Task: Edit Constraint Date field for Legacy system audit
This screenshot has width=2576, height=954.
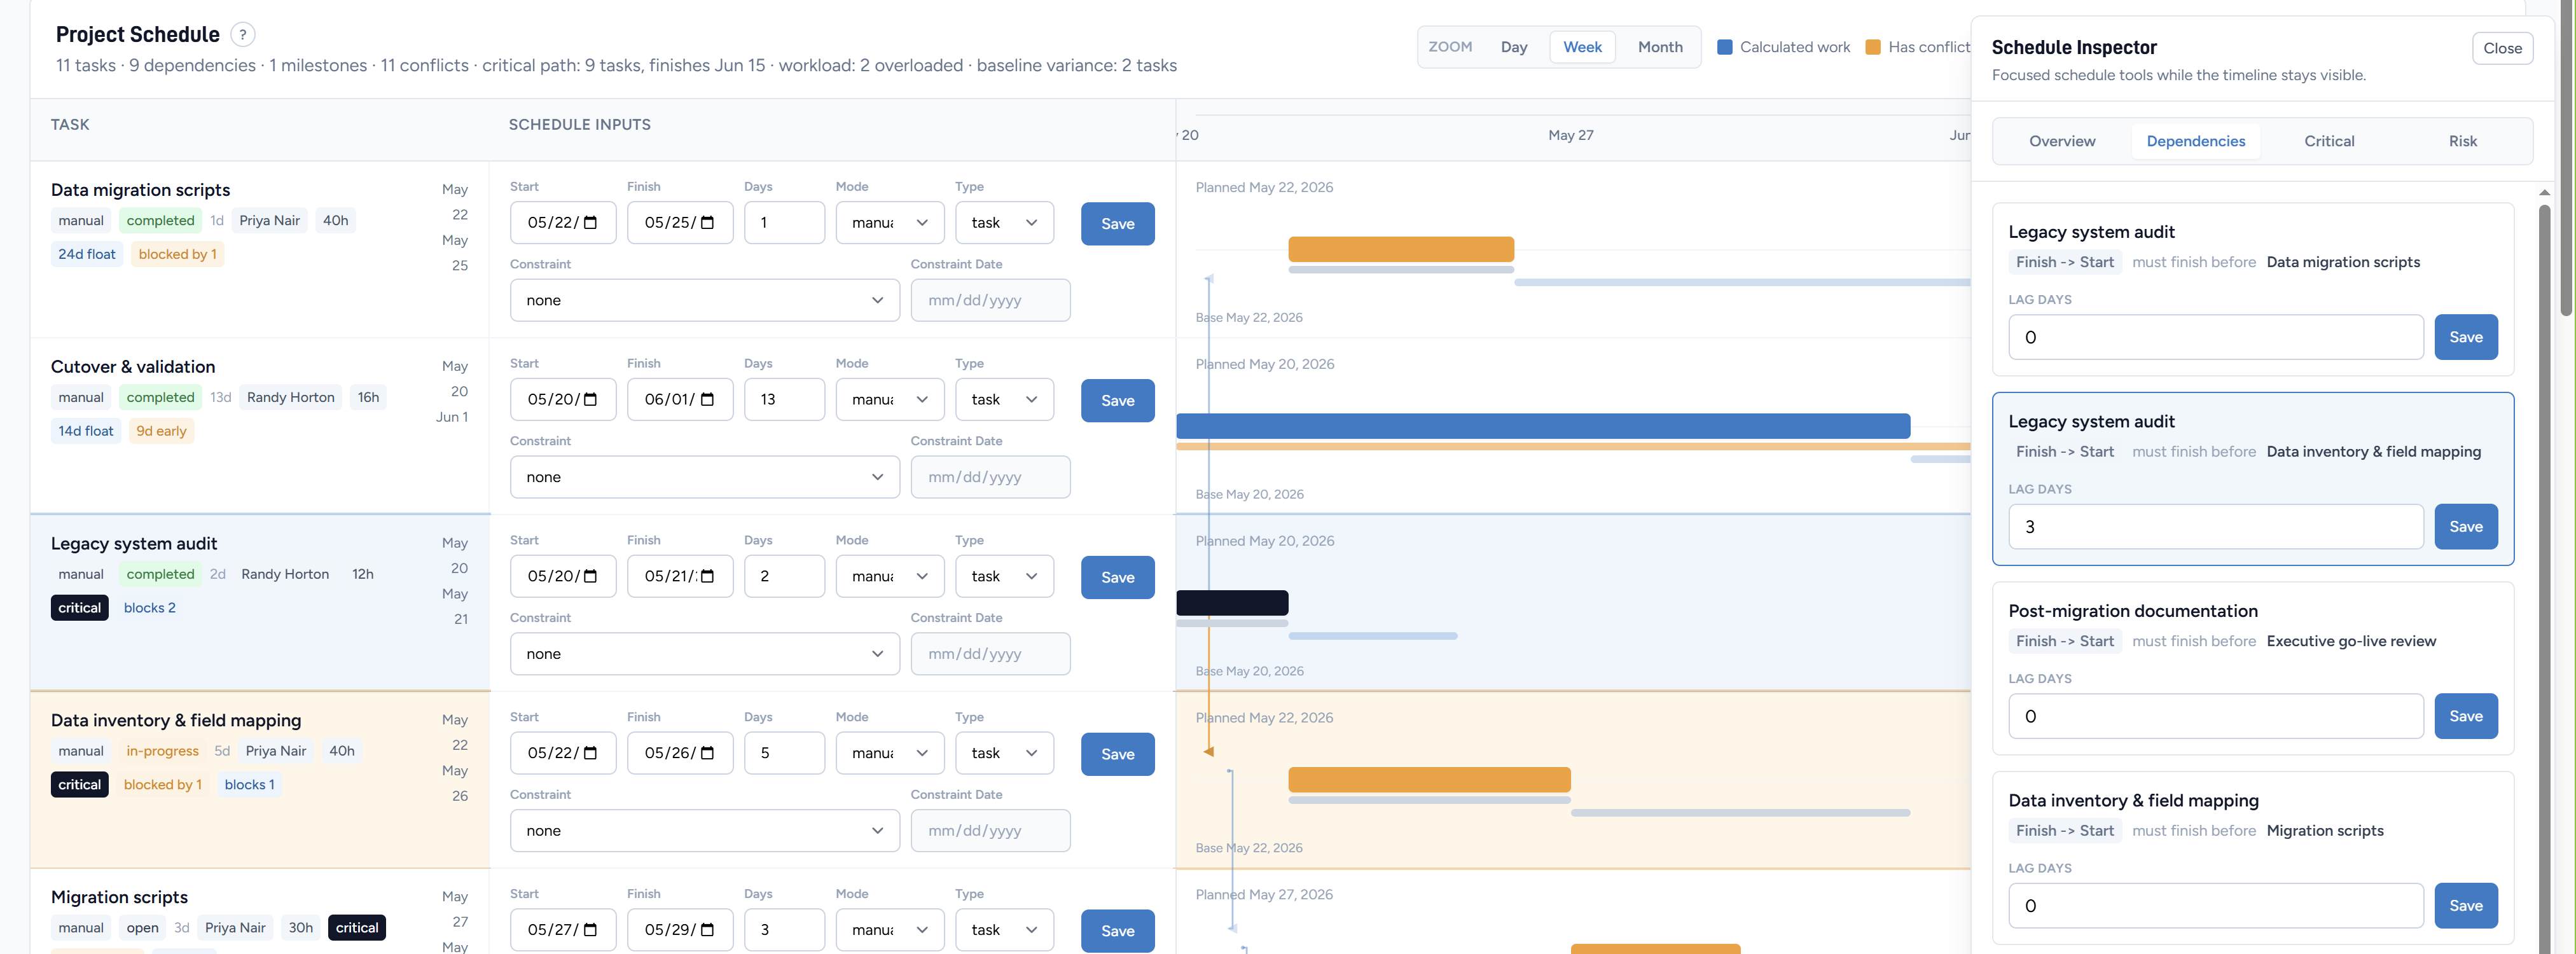Action: pos(990,654)
